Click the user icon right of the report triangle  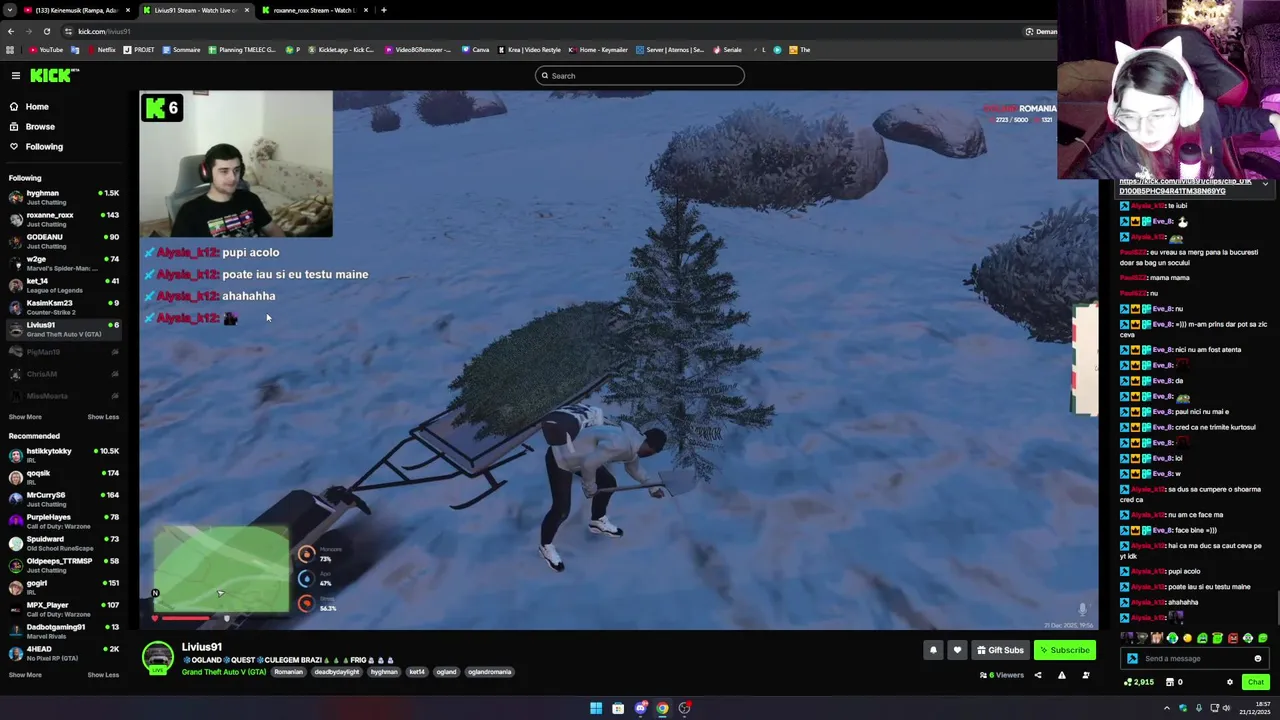(x=1085, y=676)
